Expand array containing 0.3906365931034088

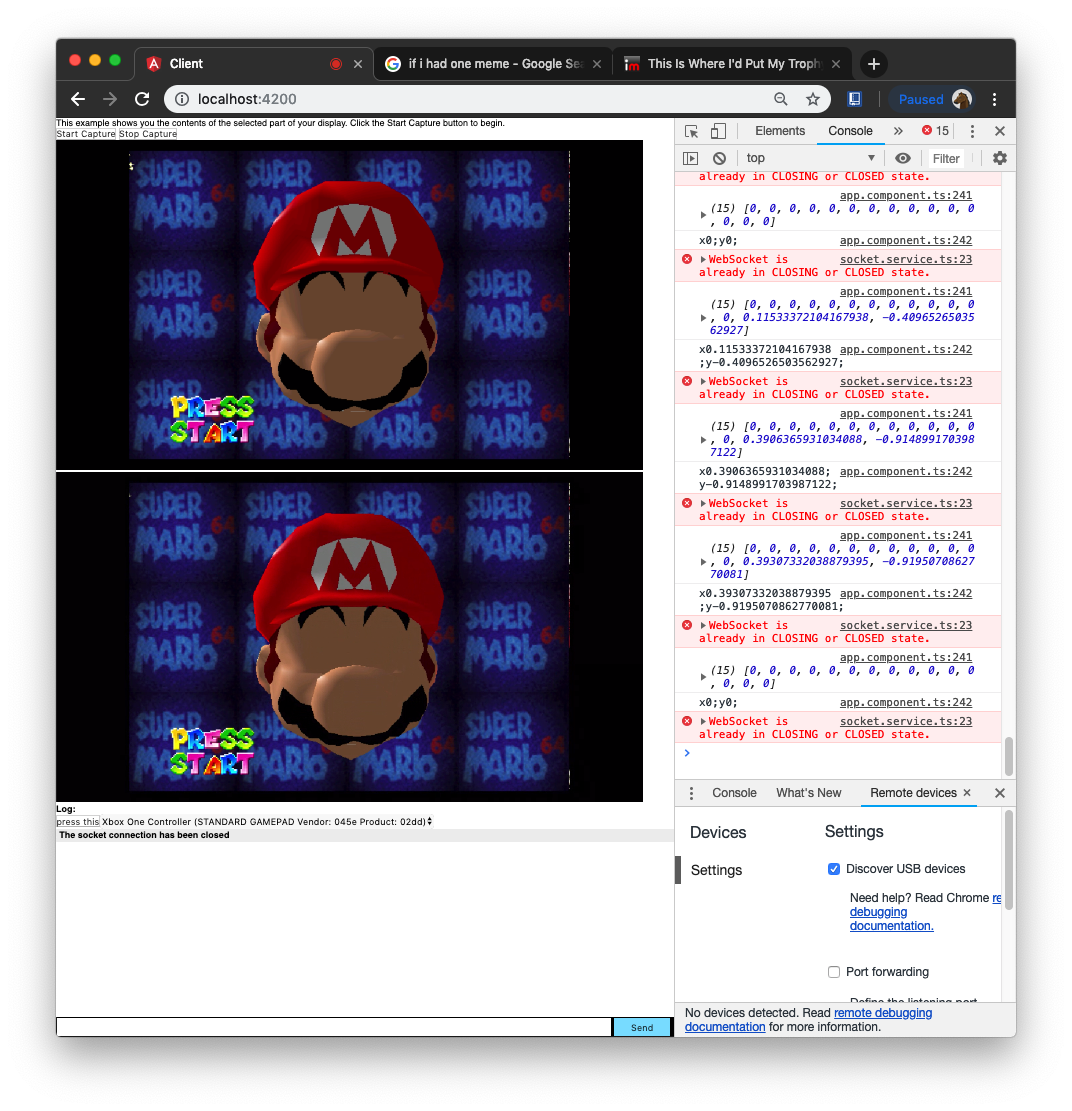(x=703, y=439)
